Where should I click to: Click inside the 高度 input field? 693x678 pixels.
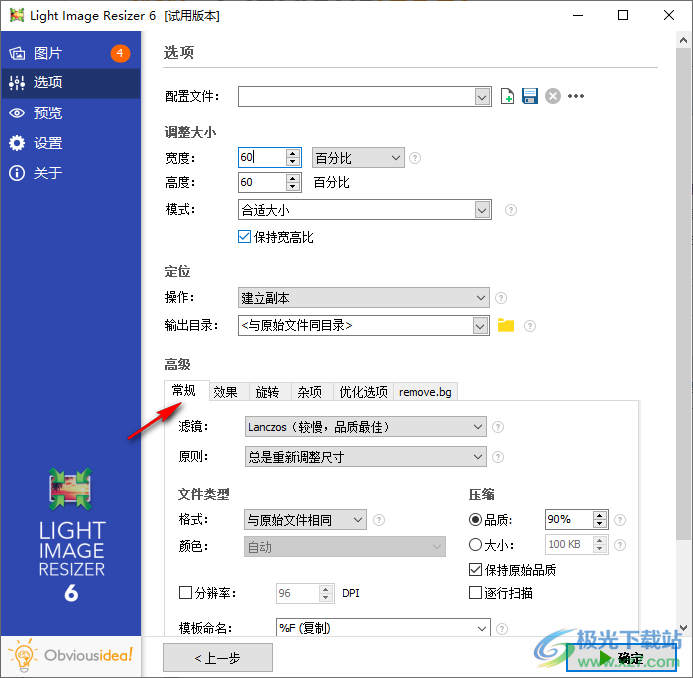pos(262,183)
